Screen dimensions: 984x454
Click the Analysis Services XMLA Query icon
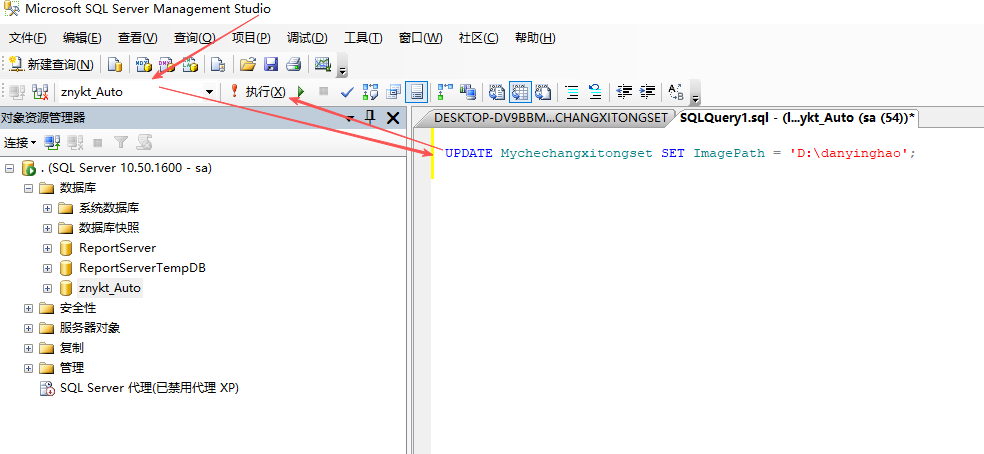coord(191,64)
